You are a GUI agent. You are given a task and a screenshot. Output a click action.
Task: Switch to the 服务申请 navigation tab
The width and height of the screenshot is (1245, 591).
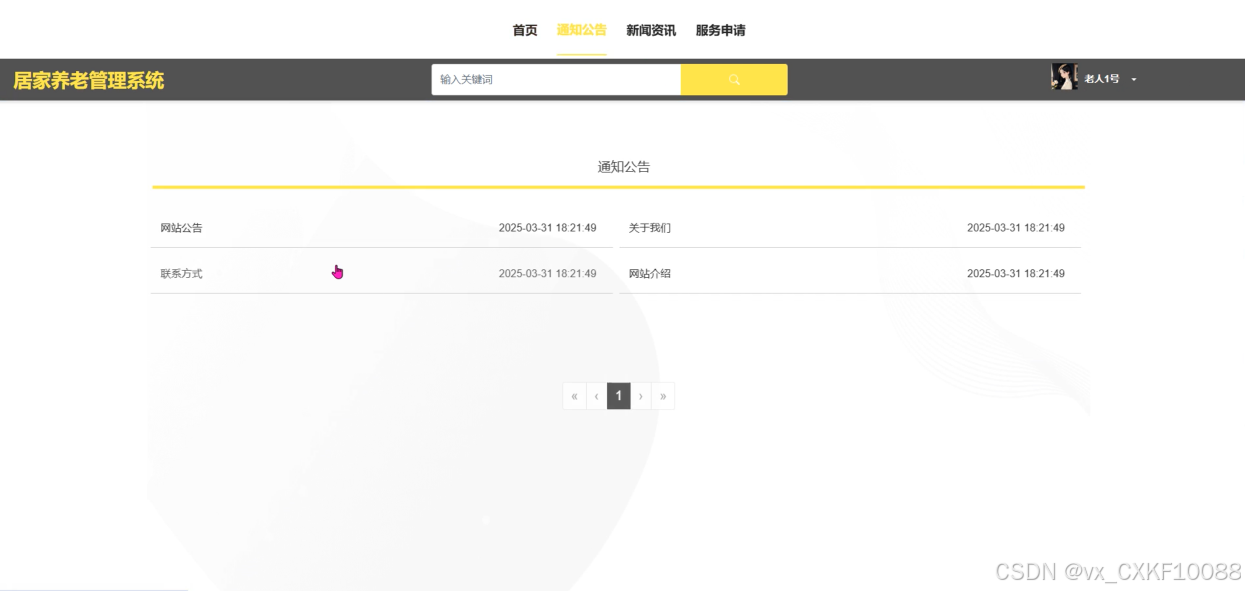(721, 31)
